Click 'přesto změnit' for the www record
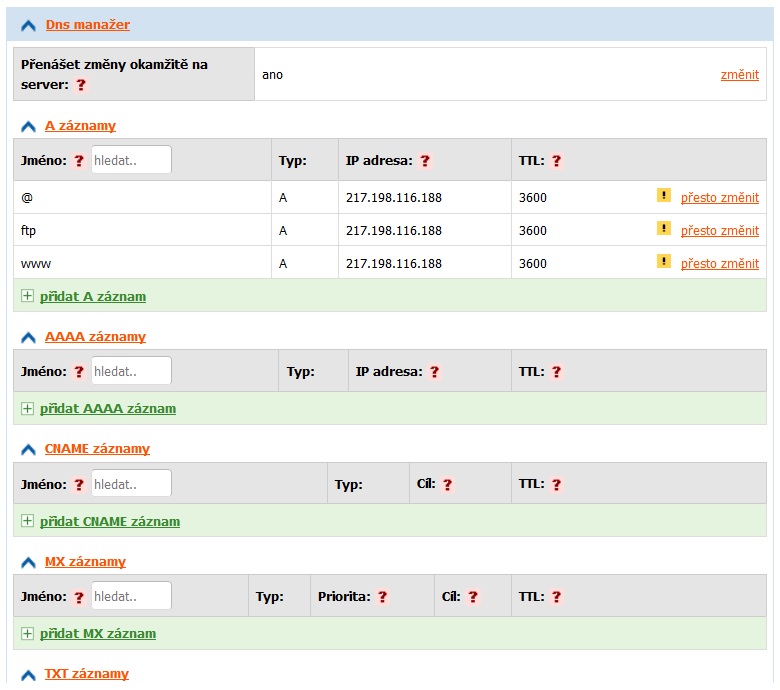This screenshot has width=780, height=690. tap(719, 263)
